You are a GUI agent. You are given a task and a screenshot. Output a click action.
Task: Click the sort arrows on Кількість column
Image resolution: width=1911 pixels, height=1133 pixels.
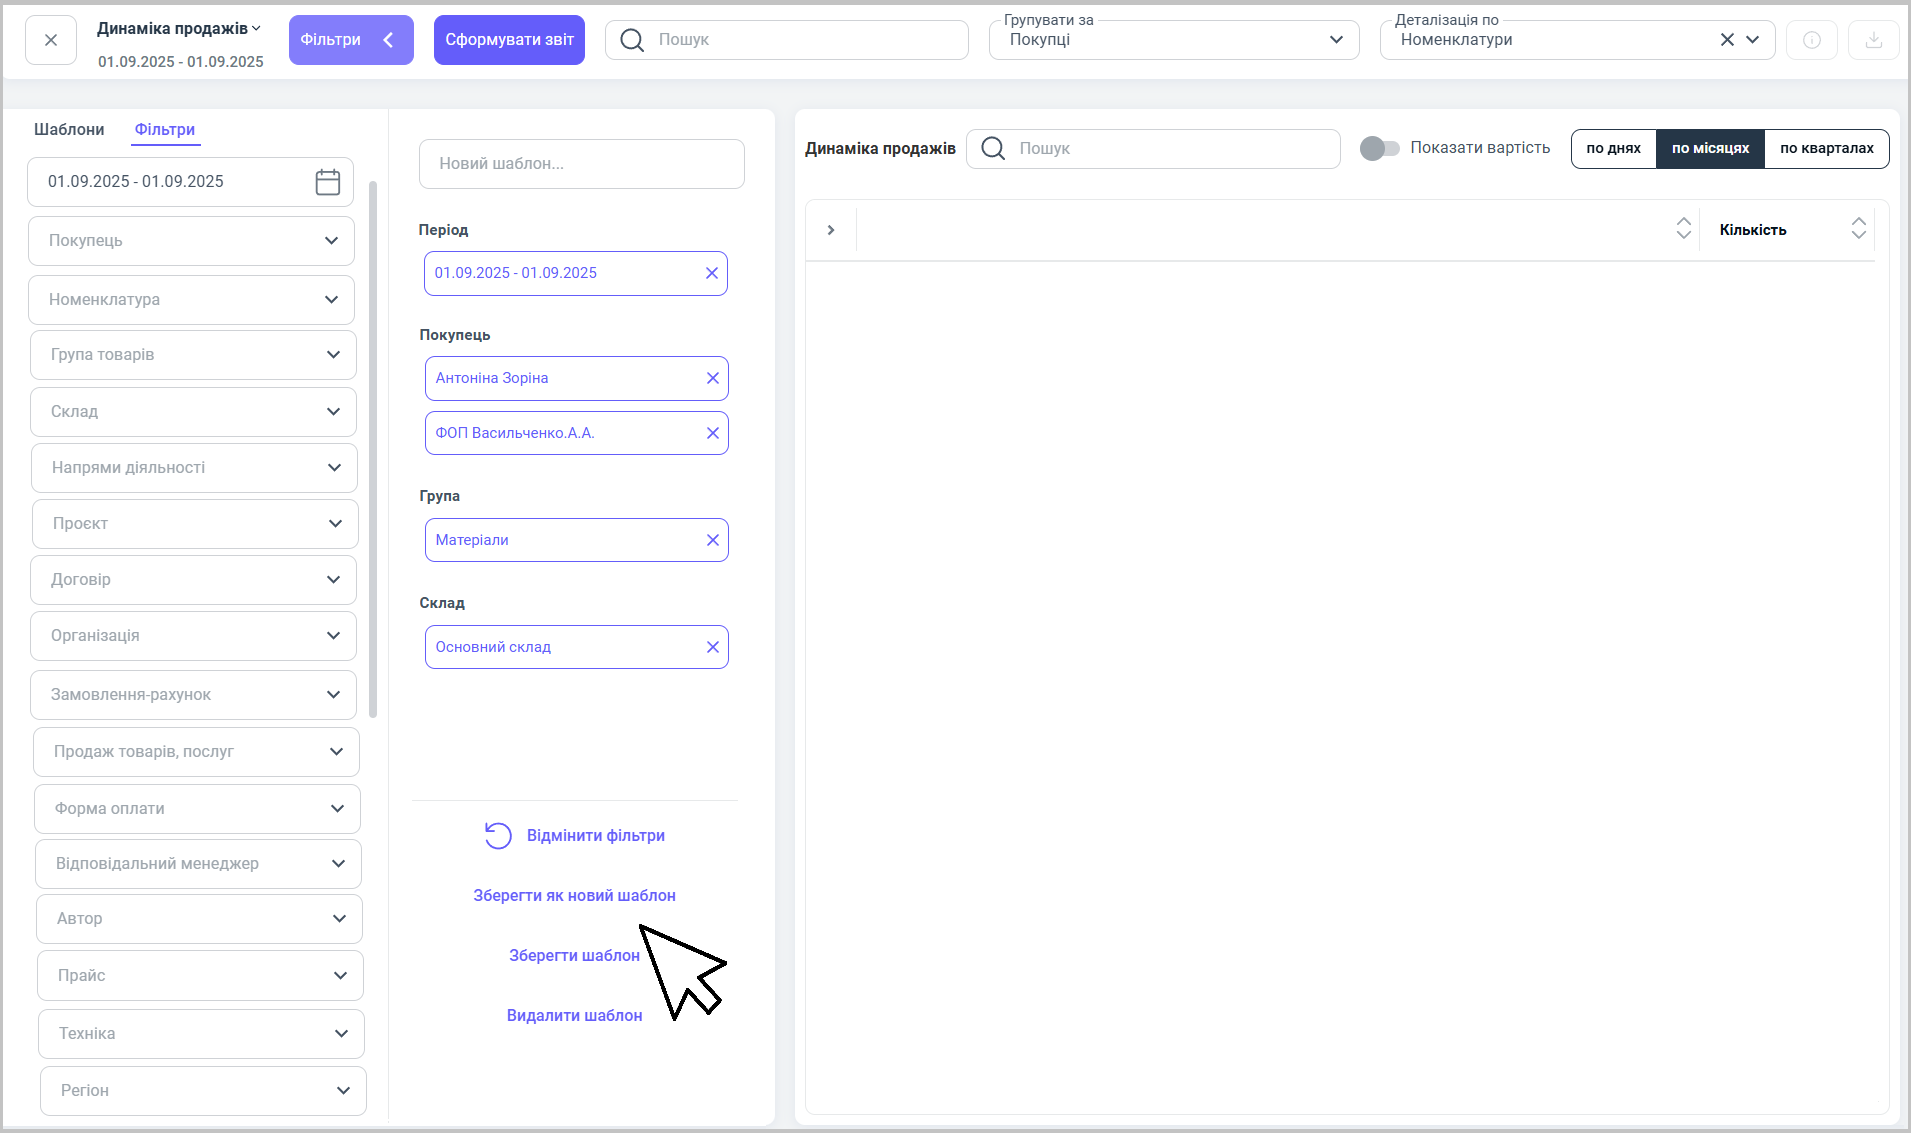point(1858,229)
